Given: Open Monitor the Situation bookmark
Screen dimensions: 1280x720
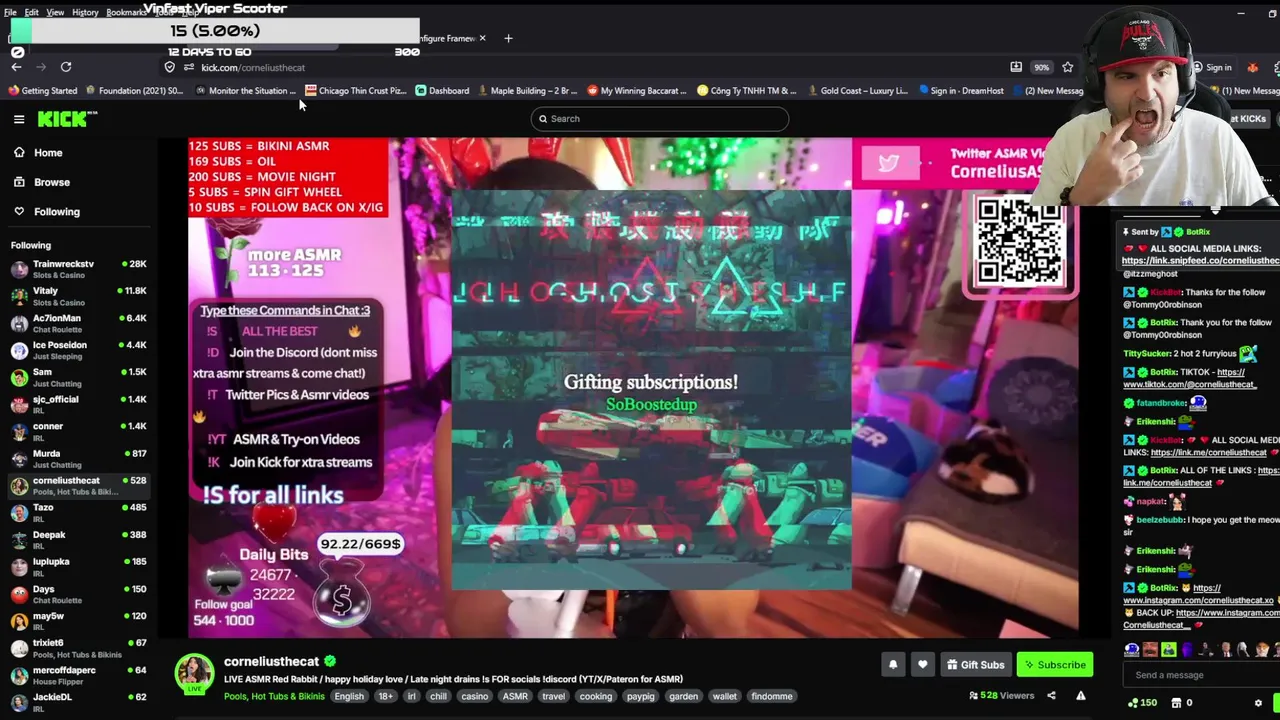Looking at the screenshot, I should (245, 91).
